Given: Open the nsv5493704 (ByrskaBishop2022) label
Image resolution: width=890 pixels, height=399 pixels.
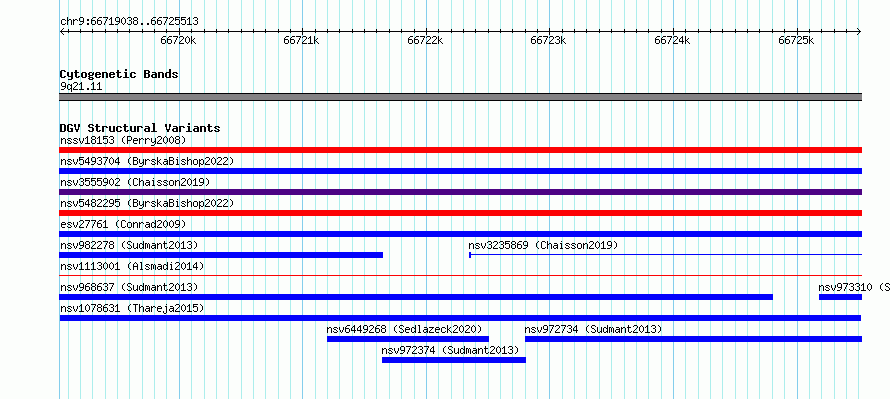Looking at the screenshot, I should point(147,161).
